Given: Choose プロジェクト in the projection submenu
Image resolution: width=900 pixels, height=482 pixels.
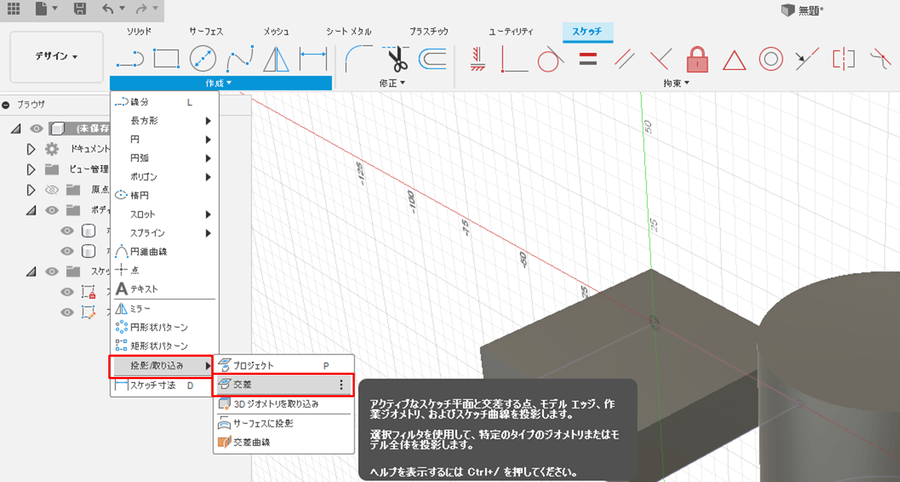Looking at the screenshot, I should [x=284, y=366].
